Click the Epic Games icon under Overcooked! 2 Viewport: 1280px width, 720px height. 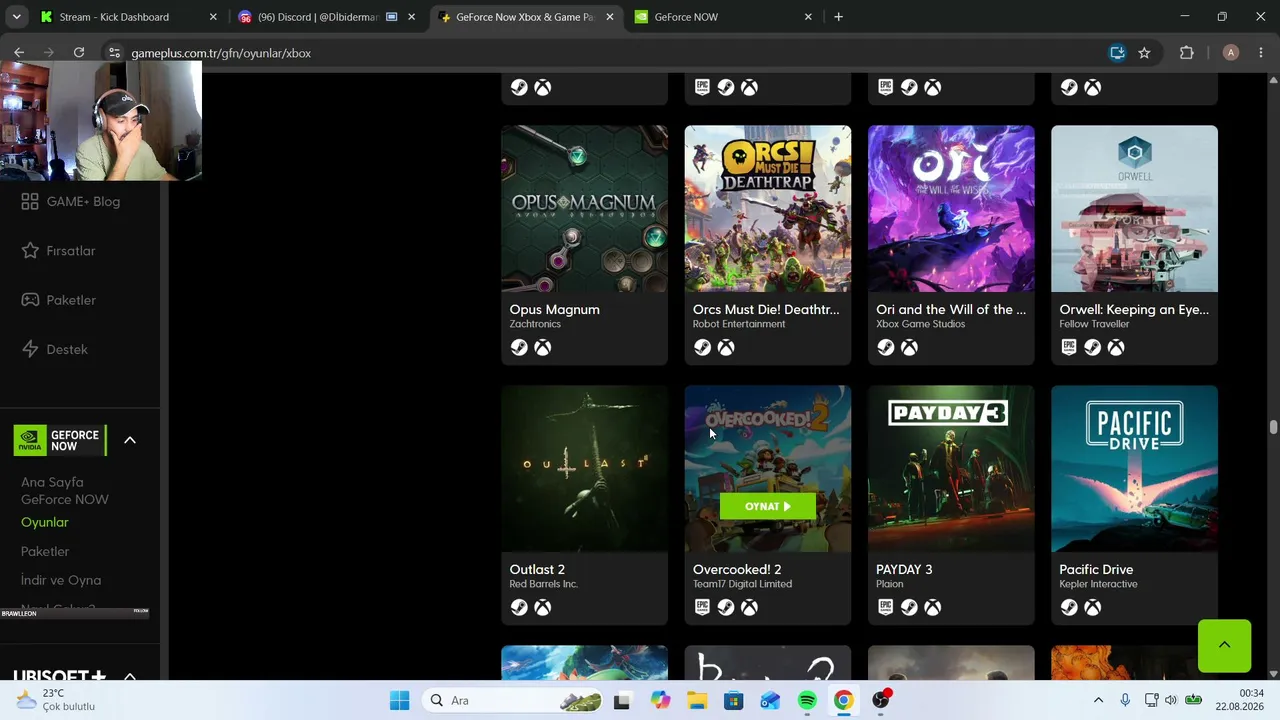coord(702,607)
